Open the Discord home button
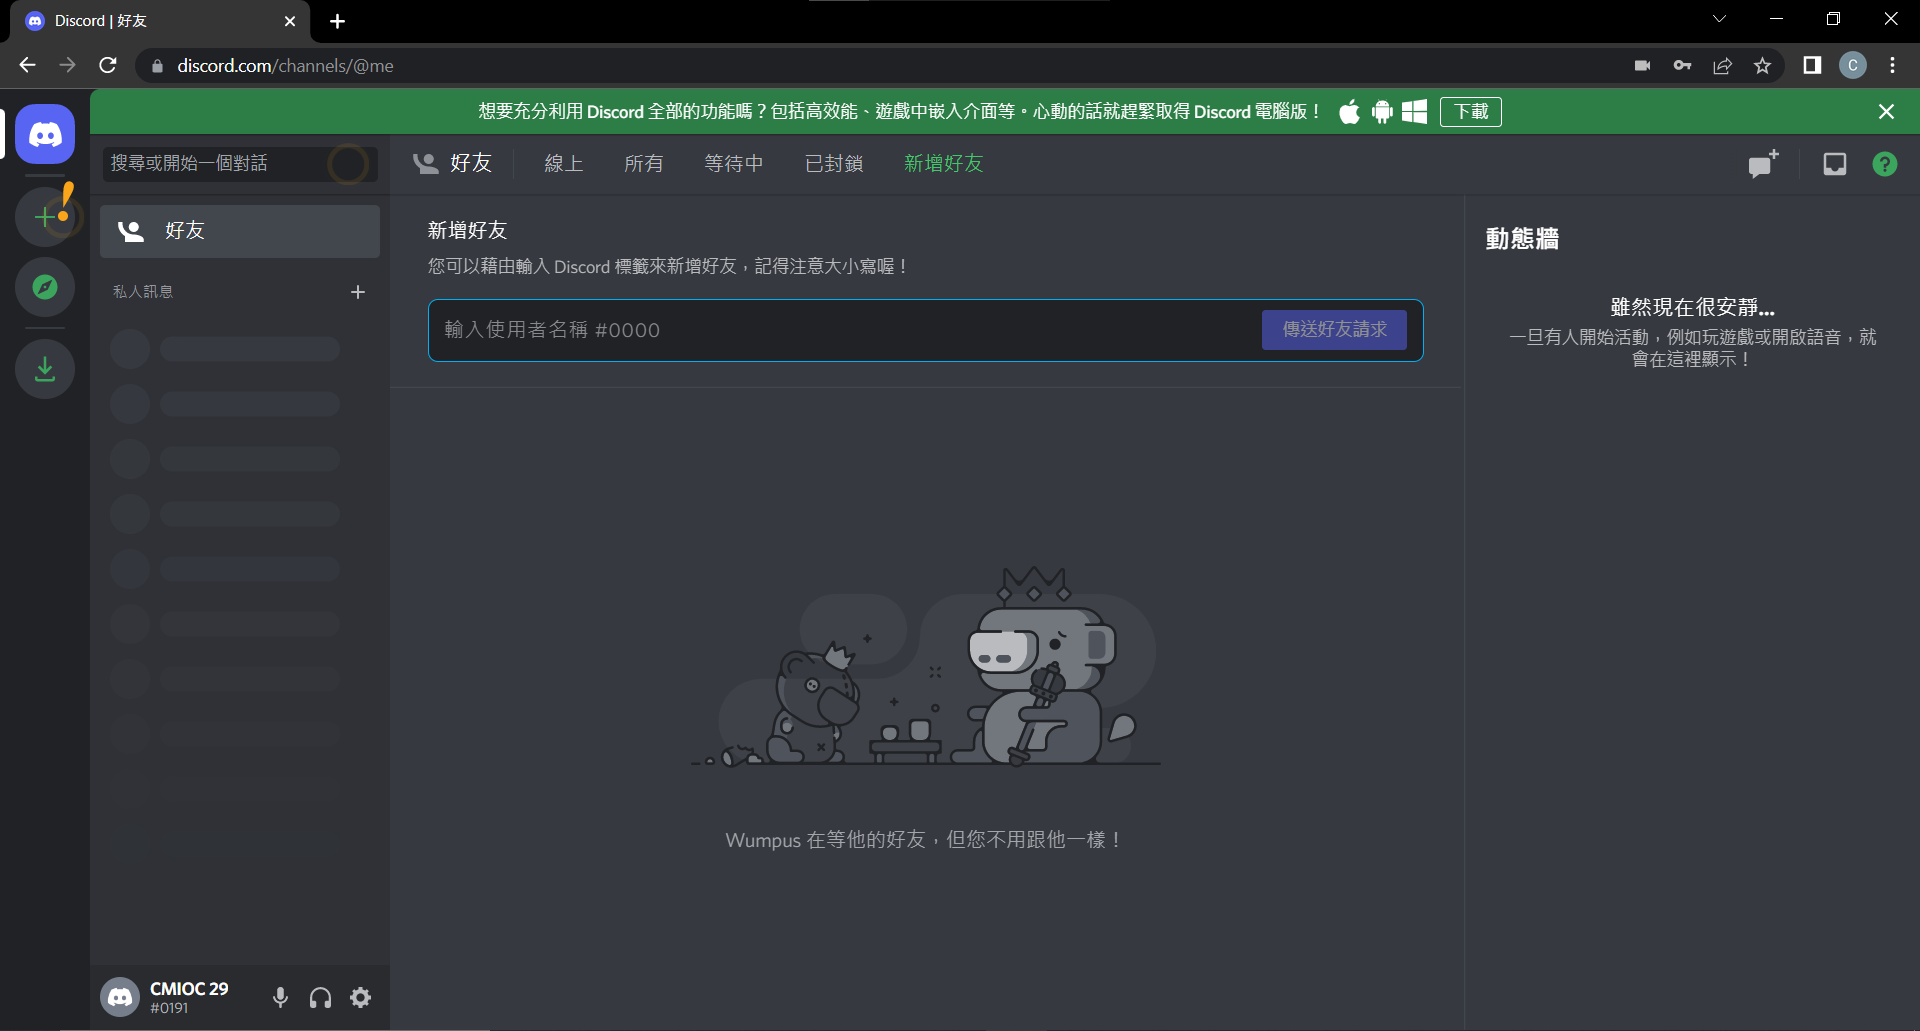This screenshot has height=1031, width=1920. coord(45,134)
